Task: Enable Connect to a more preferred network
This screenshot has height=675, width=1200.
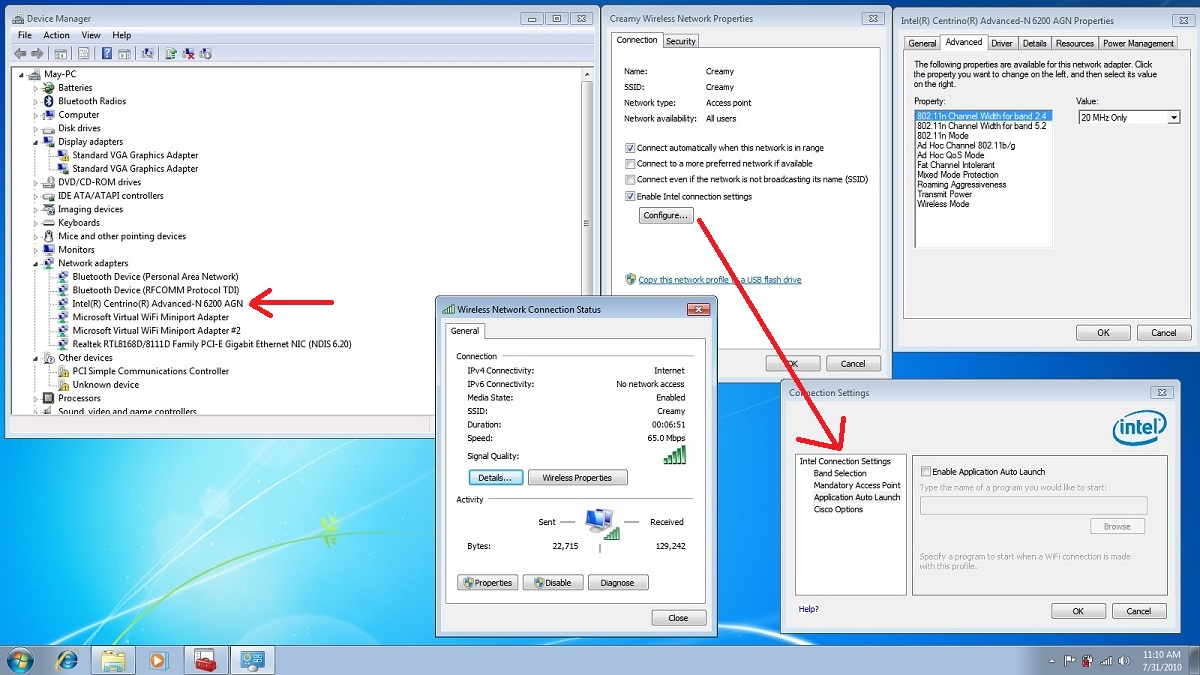Action: pos(630,164)
